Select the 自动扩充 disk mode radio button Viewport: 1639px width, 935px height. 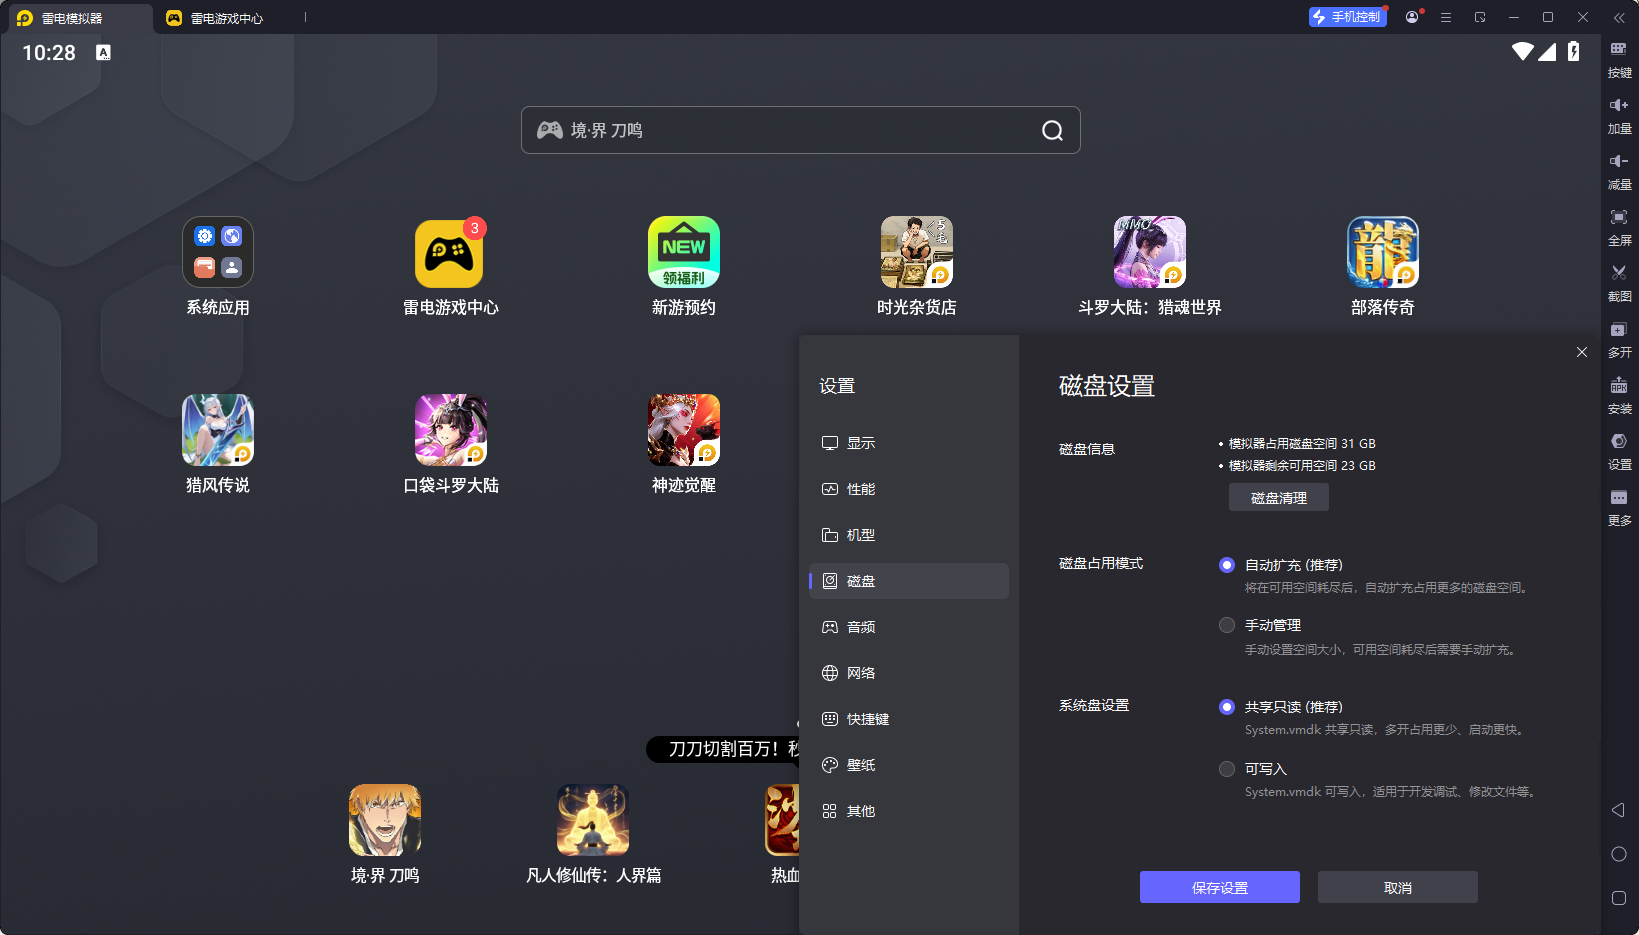point(1227,565)
